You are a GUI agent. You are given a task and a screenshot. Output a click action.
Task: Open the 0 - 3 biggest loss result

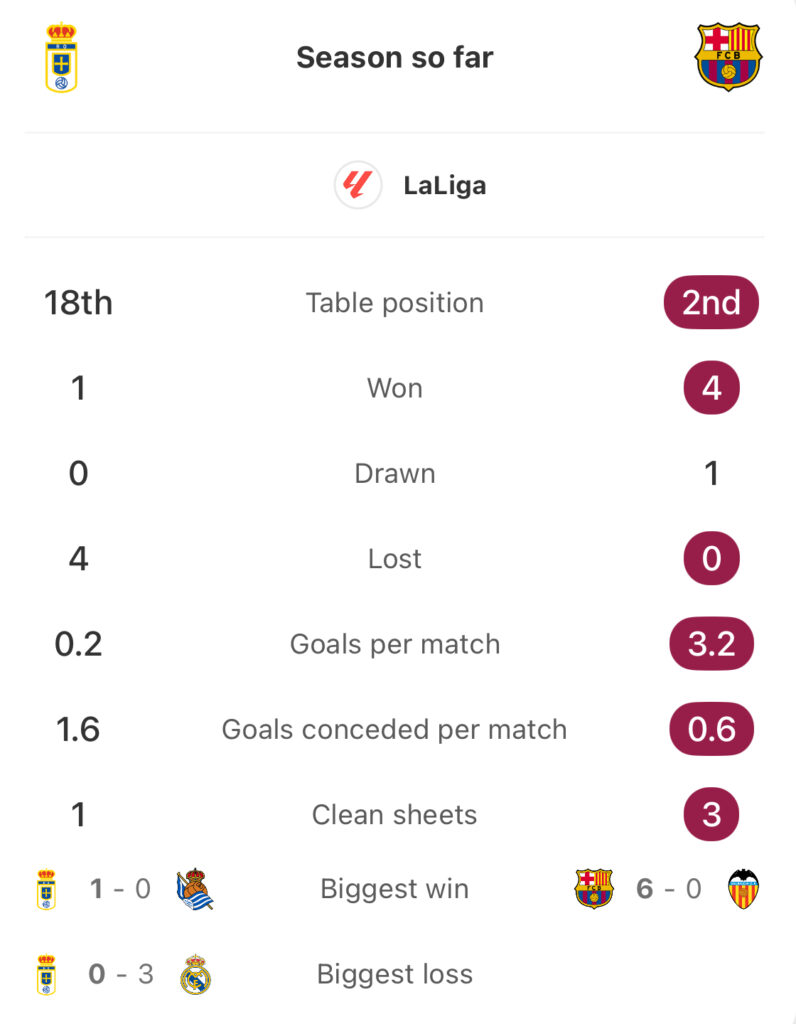pos(121,974)
